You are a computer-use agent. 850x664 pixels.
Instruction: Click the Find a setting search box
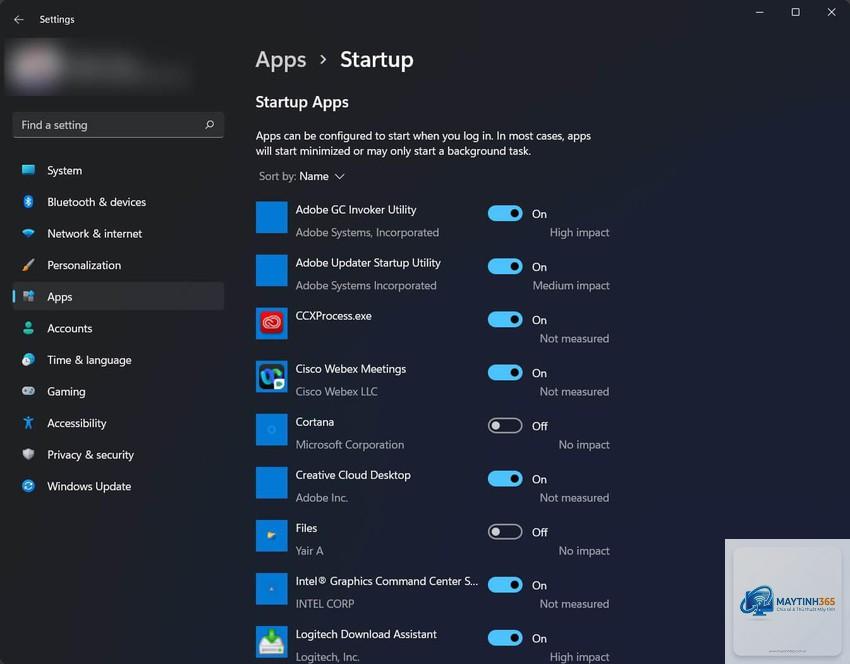point(118,125)
